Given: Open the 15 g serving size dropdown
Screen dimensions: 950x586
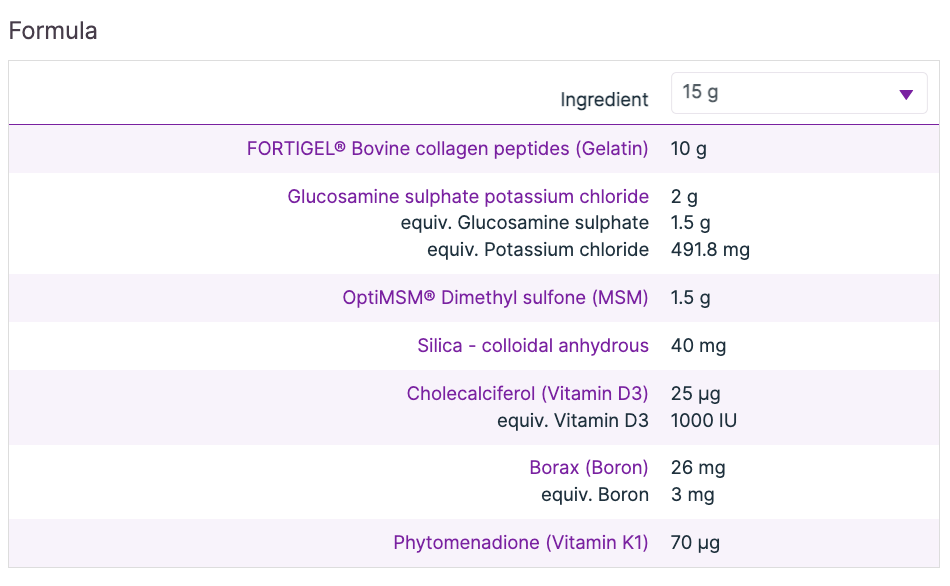Looking at the screenshot, I should click(x=798, y=93).
